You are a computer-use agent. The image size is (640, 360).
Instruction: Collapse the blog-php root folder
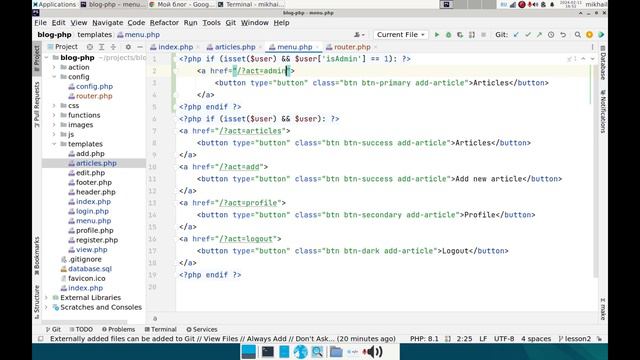(47, 58)
